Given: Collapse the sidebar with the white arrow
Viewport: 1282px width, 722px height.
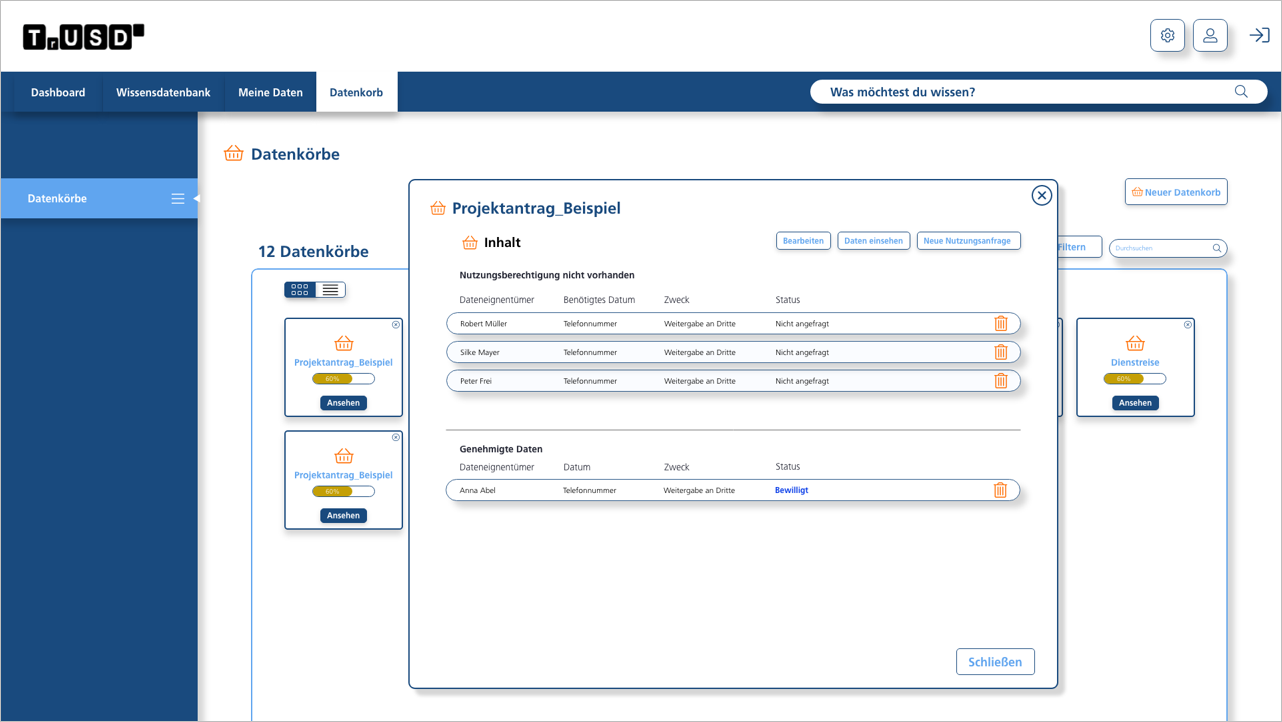Looking at the screenshot, I should 196,199.
